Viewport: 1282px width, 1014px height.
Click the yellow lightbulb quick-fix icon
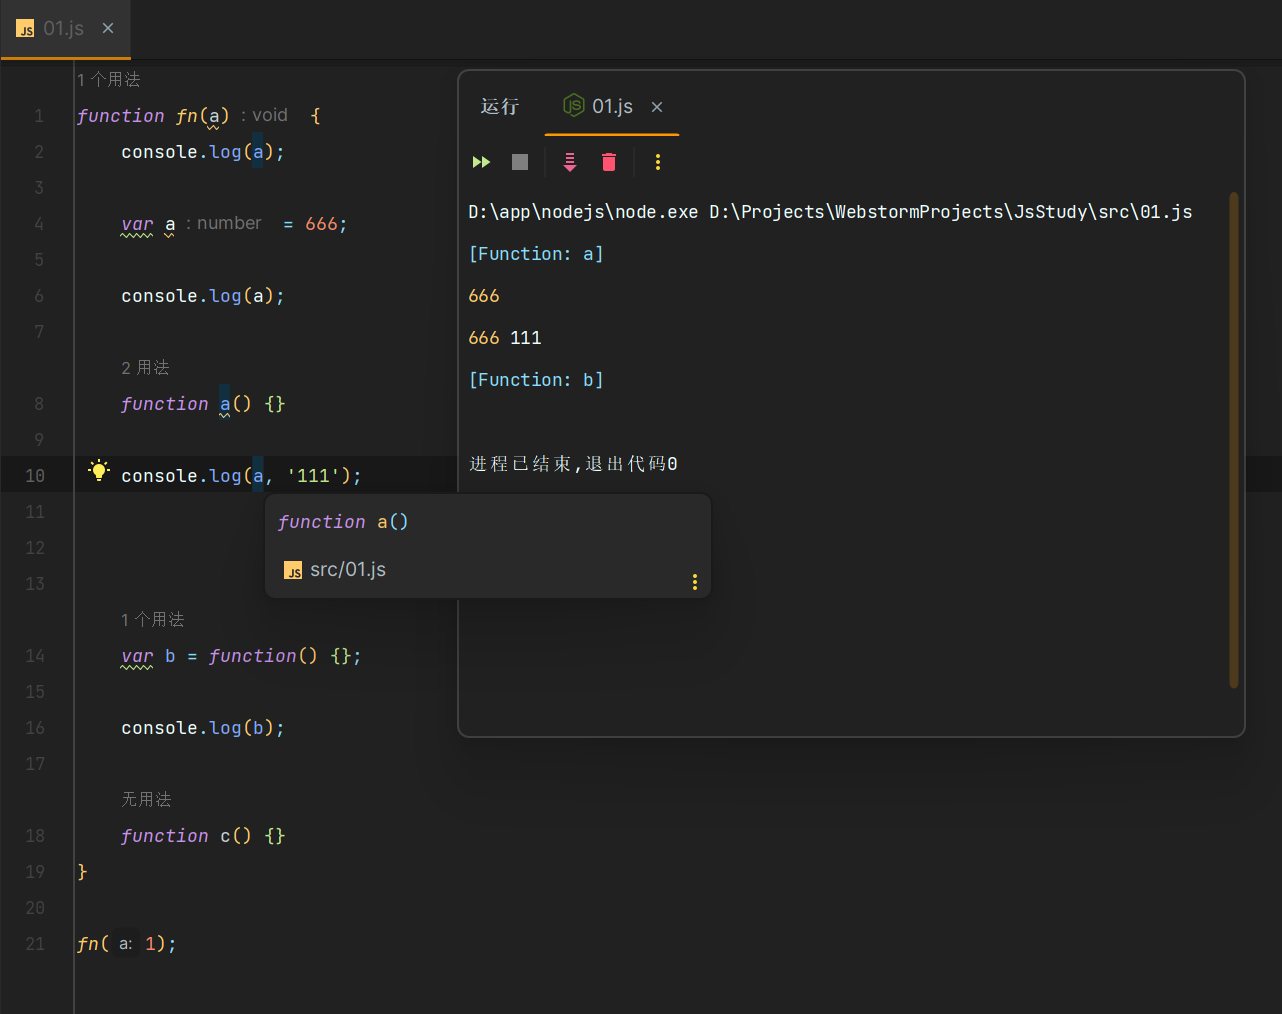click(98, 471)
